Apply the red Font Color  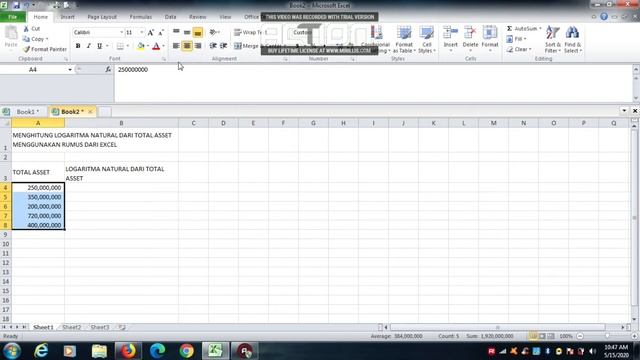point(156,46)
